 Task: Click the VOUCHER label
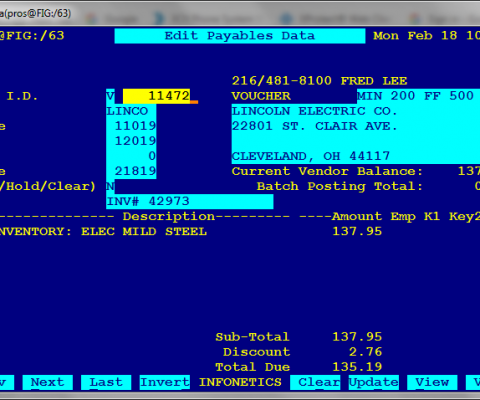tap(261, 96)
